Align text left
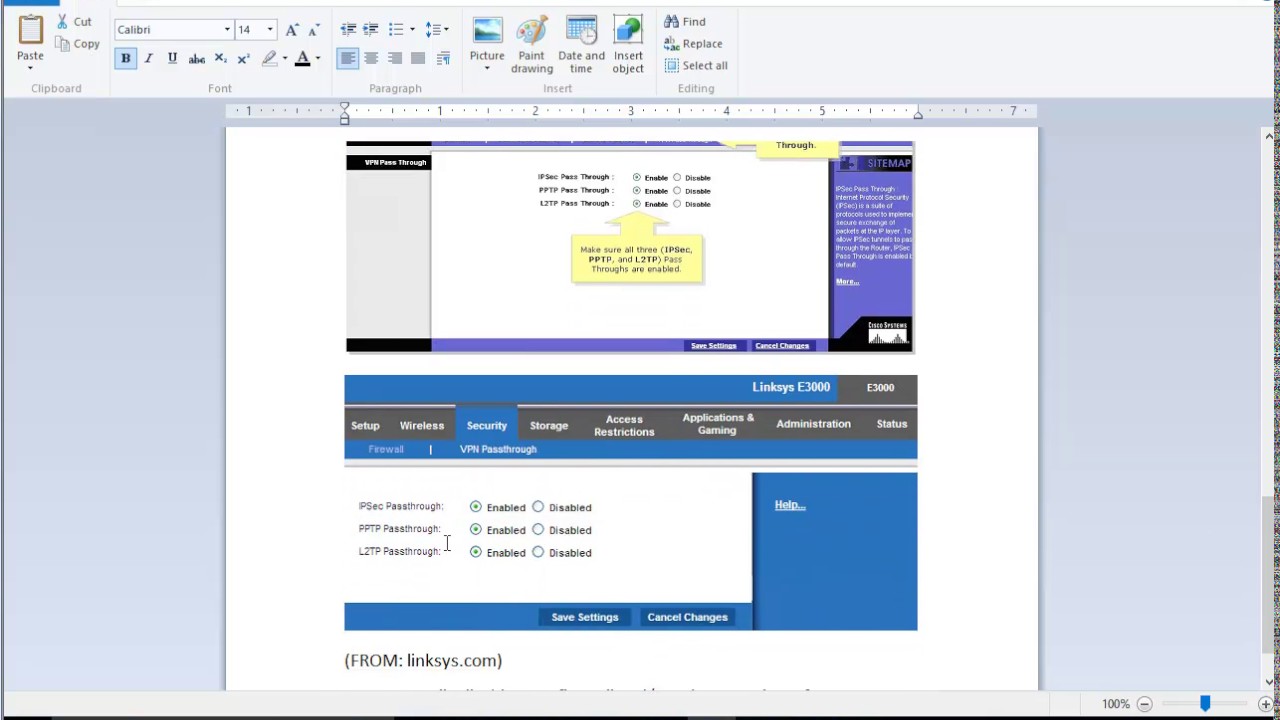The height and width of the screenshot is (720, 1280). click(348, 59)
